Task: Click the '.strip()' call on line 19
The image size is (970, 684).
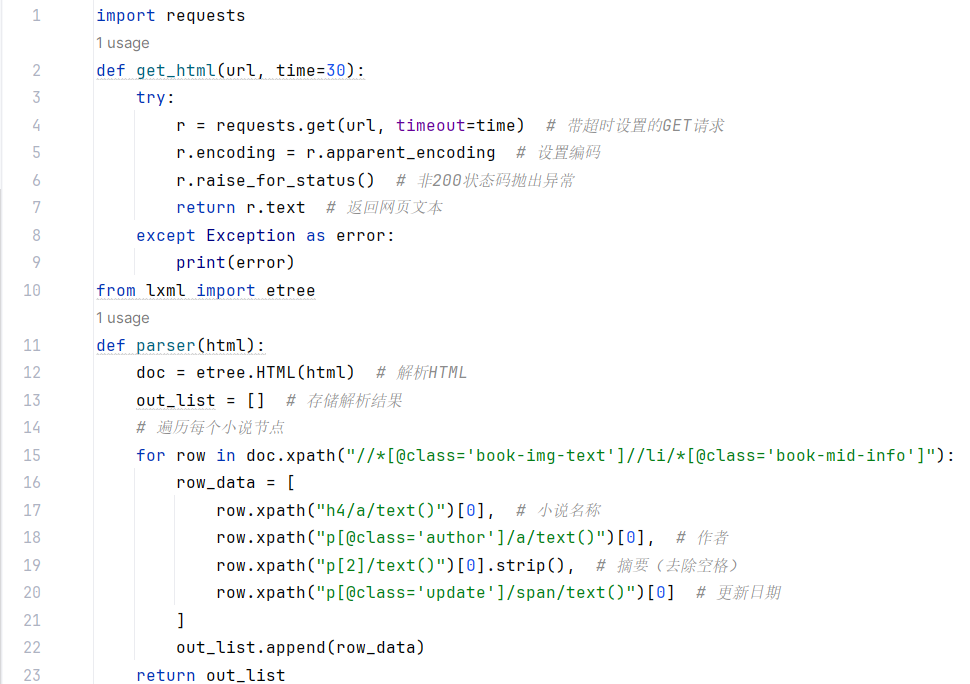Action: pyautogui.click(x=526, y=565)
